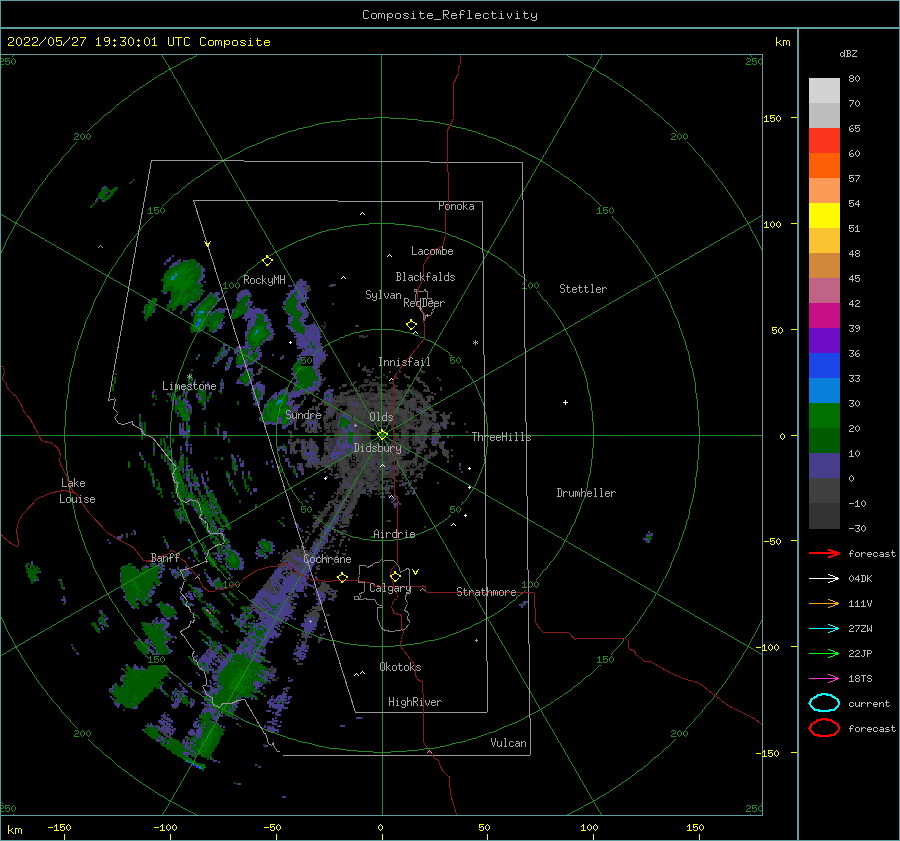The image size is (900, 841).
Task: Click the yellow km unit label above right axis
Action: [782, 42]
